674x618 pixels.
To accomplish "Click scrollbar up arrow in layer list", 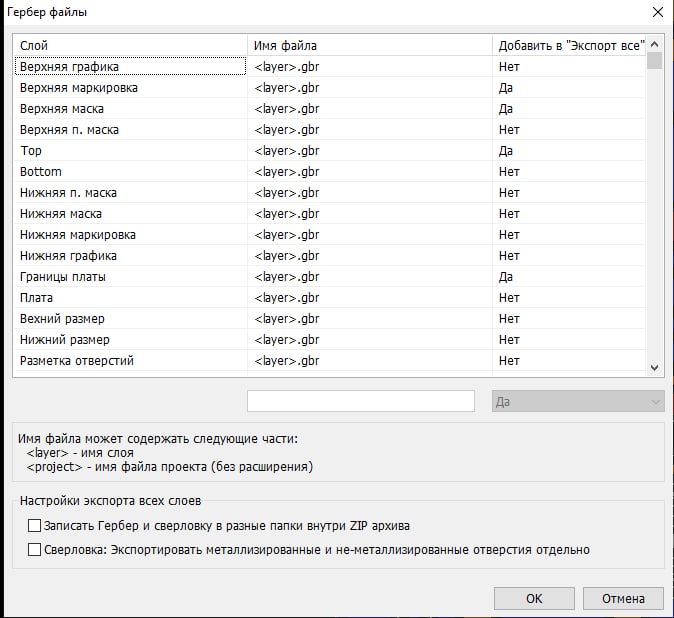I will (x=654, y=44).
